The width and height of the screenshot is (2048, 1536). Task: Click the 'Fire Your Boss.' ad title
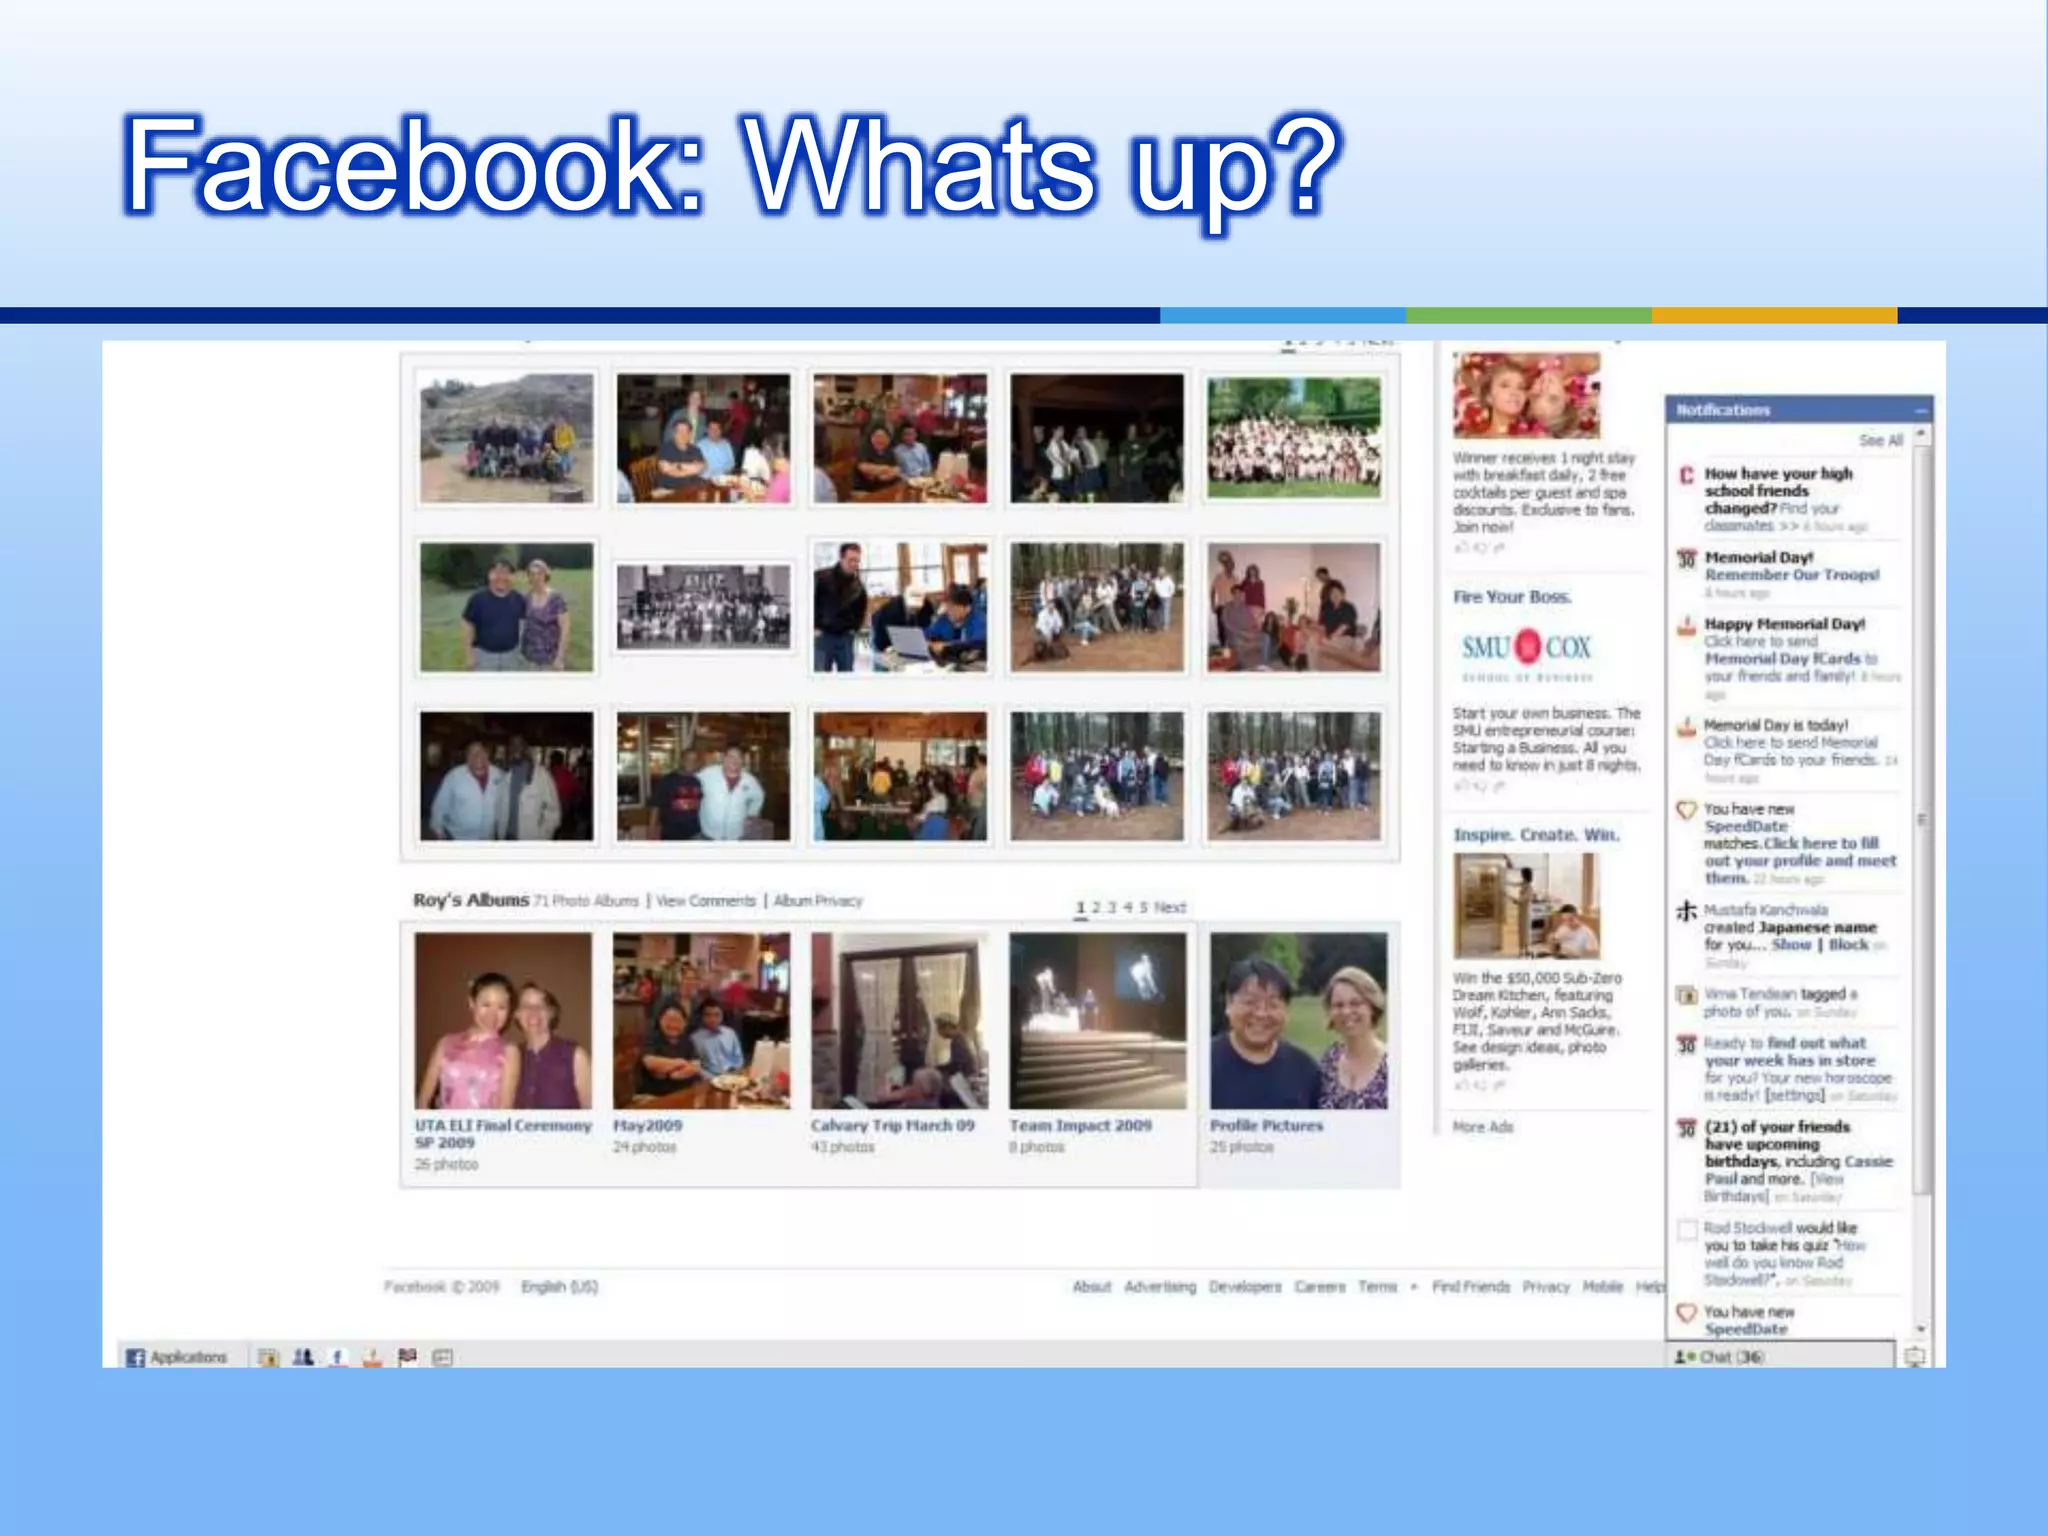(x=1512, y=597)
